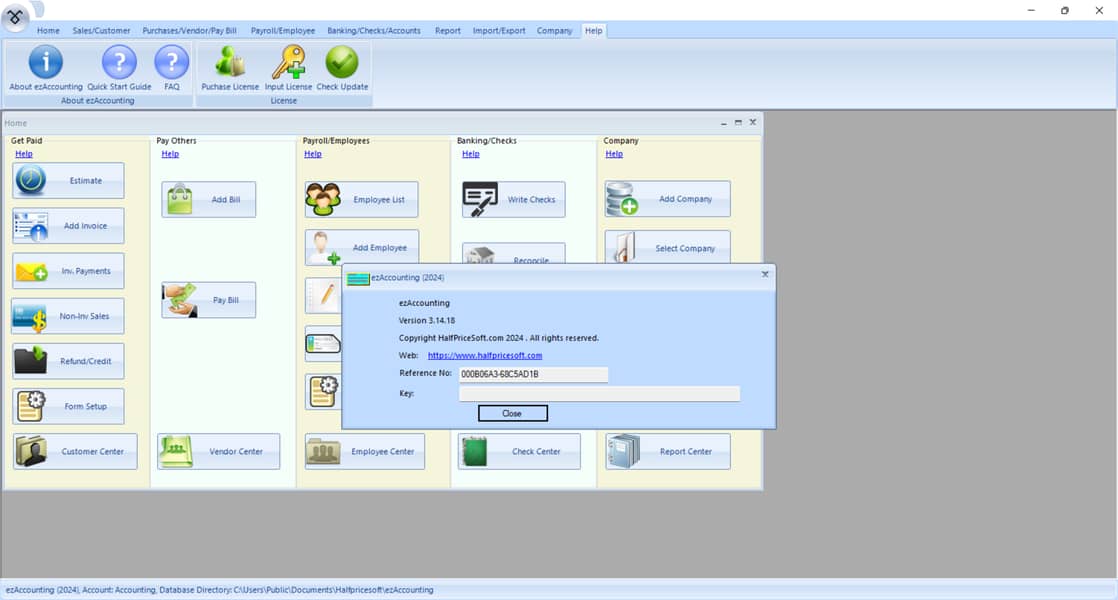
Task: Open Employee List
Action: 361,200
